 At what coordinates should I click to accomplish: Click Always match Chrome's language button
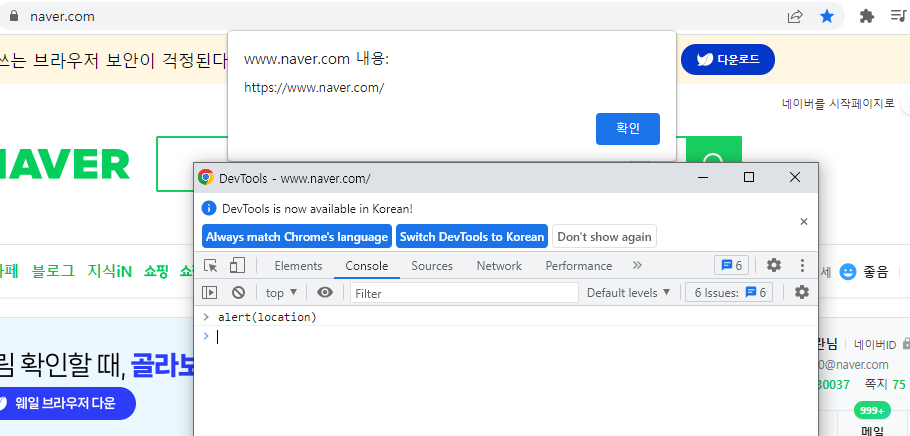(x=297, y=237)
